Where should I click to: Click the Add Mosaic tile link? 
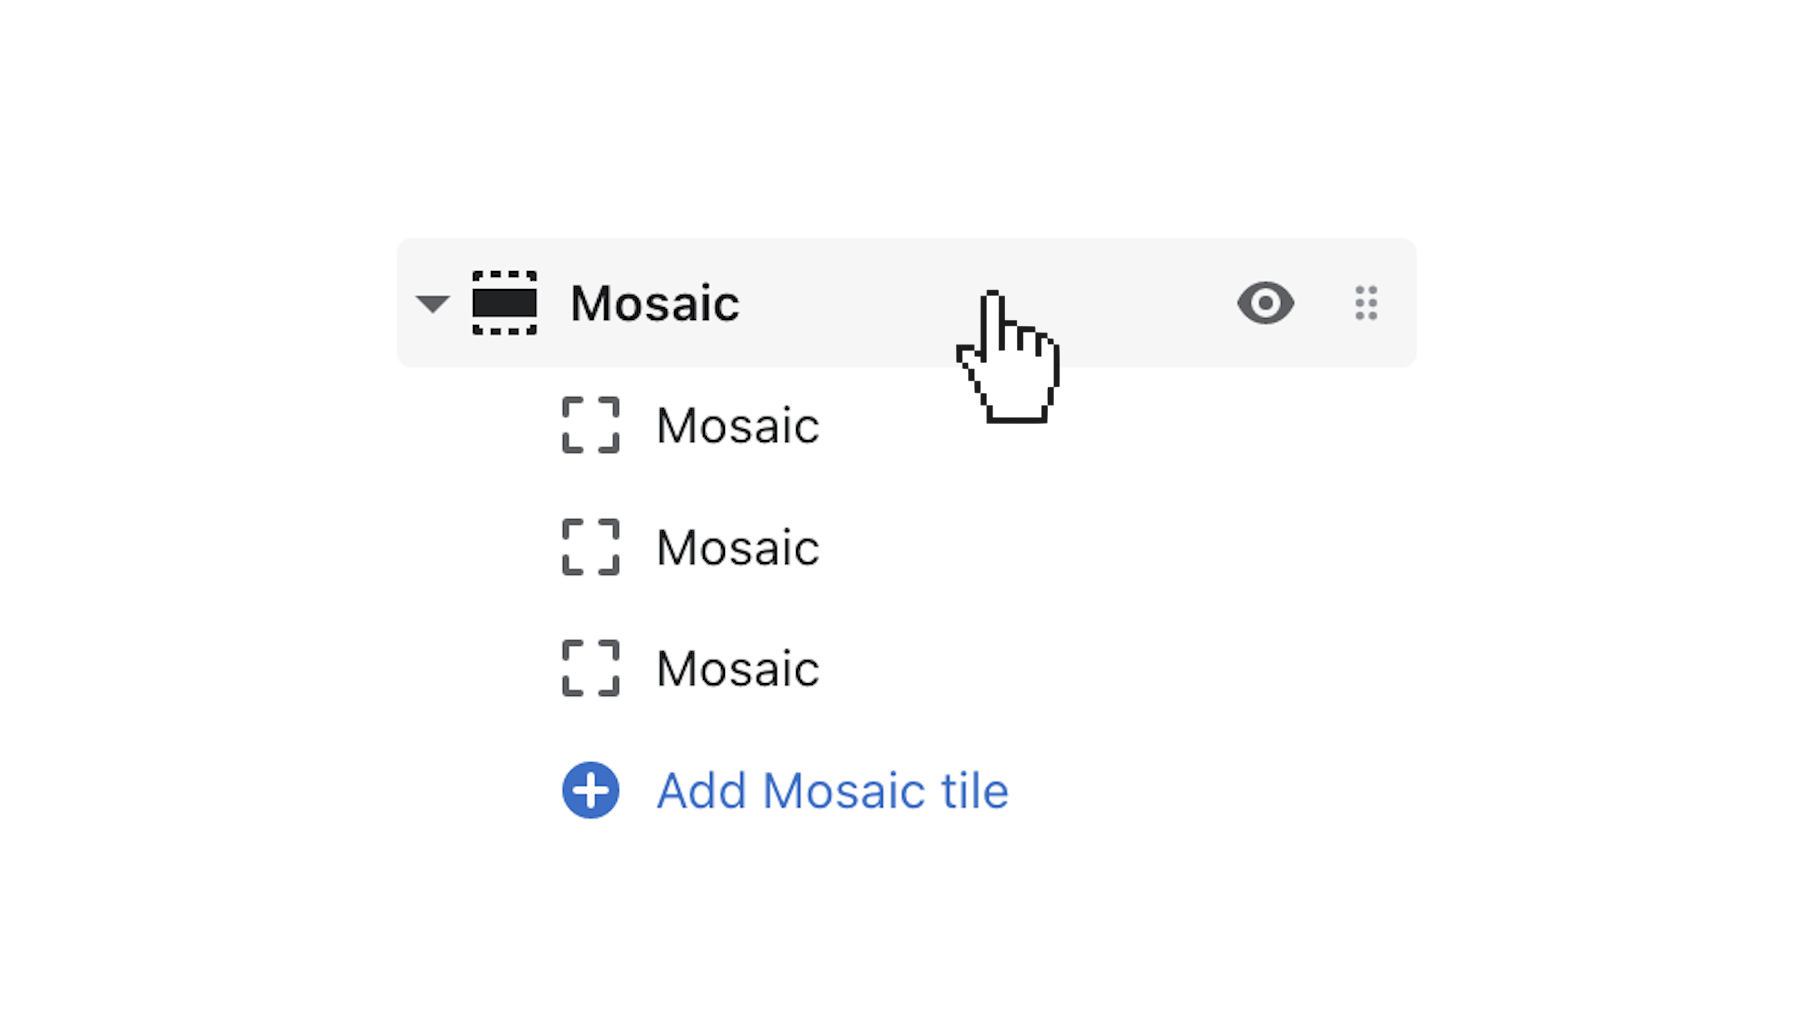click(831, 790)
